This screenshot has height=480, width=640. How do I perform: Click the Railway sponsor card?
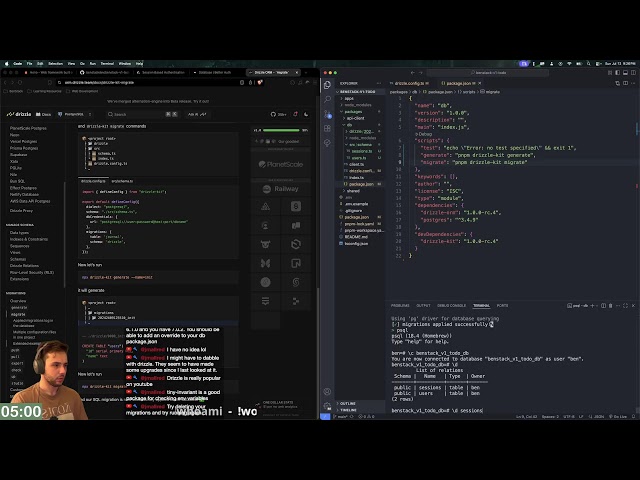pyautogui.click(x=281, y=189)
